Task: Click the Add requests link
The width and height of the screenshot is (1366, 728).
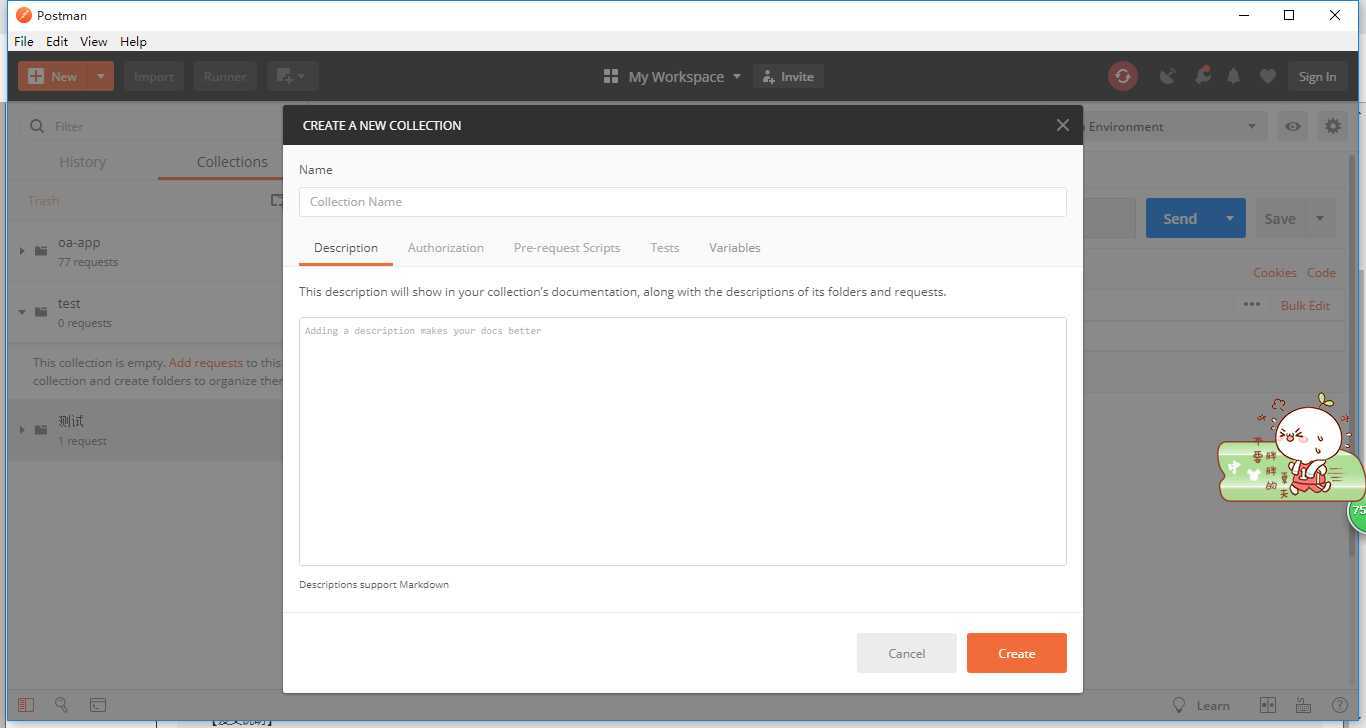Action: point(206,363)
